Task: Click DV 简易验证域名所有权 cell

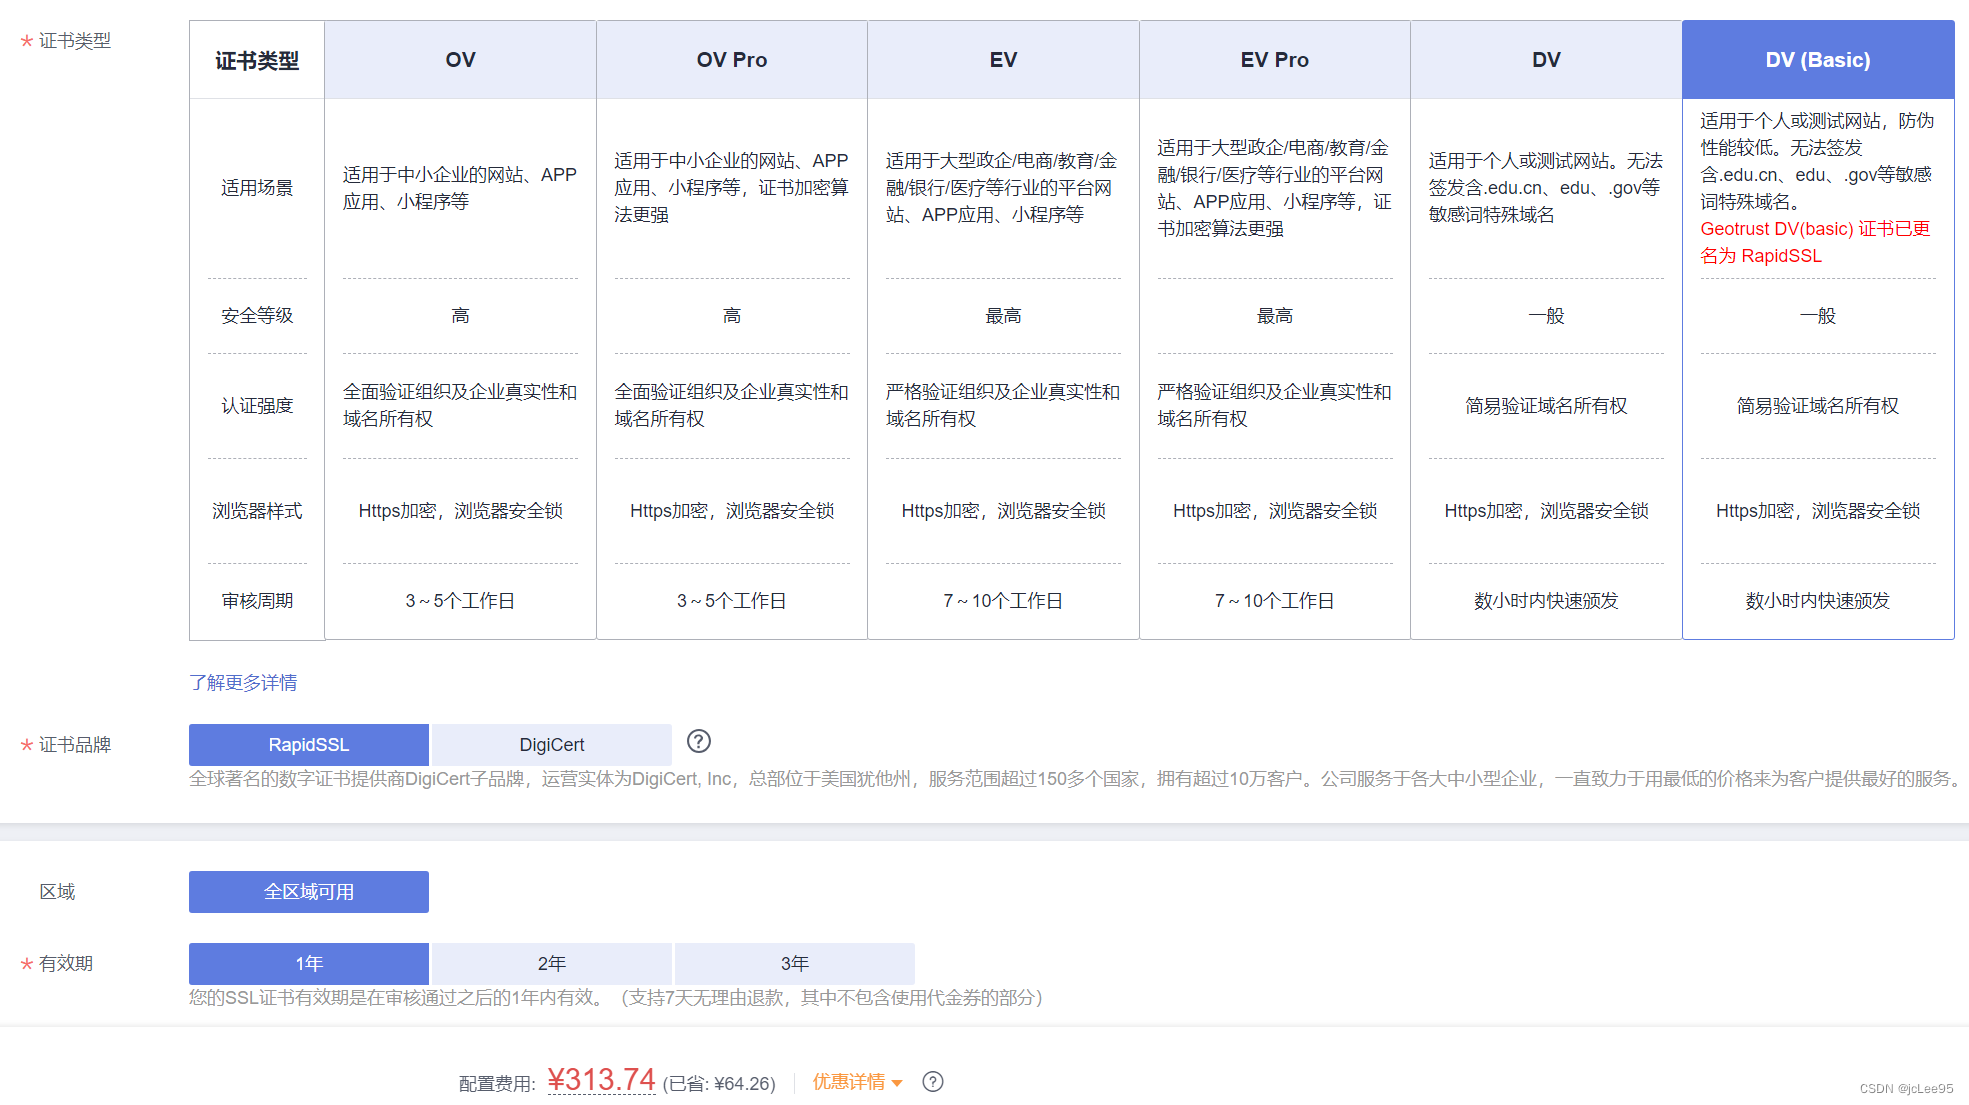Action: [1546, 406]
